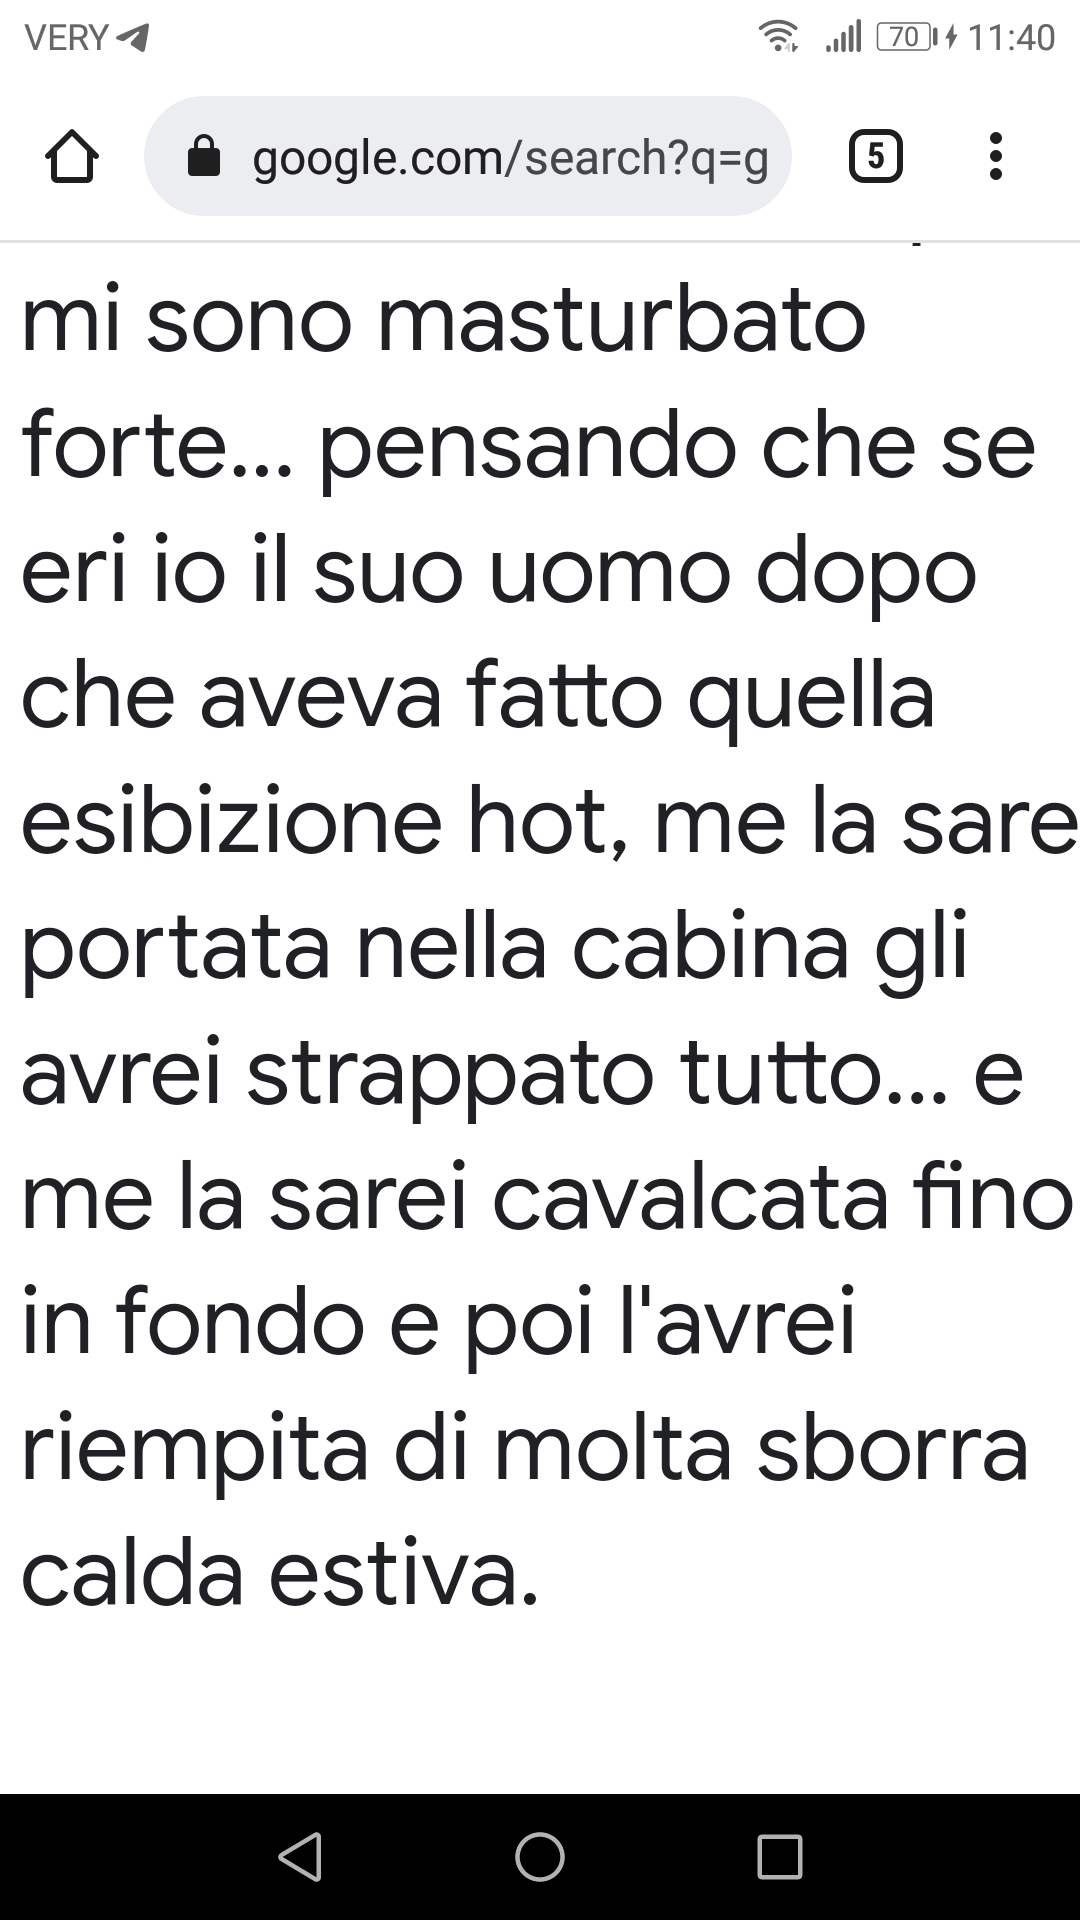Tap the text line 'in fondo e poi l'avrei'

[x=439, y=1322]
